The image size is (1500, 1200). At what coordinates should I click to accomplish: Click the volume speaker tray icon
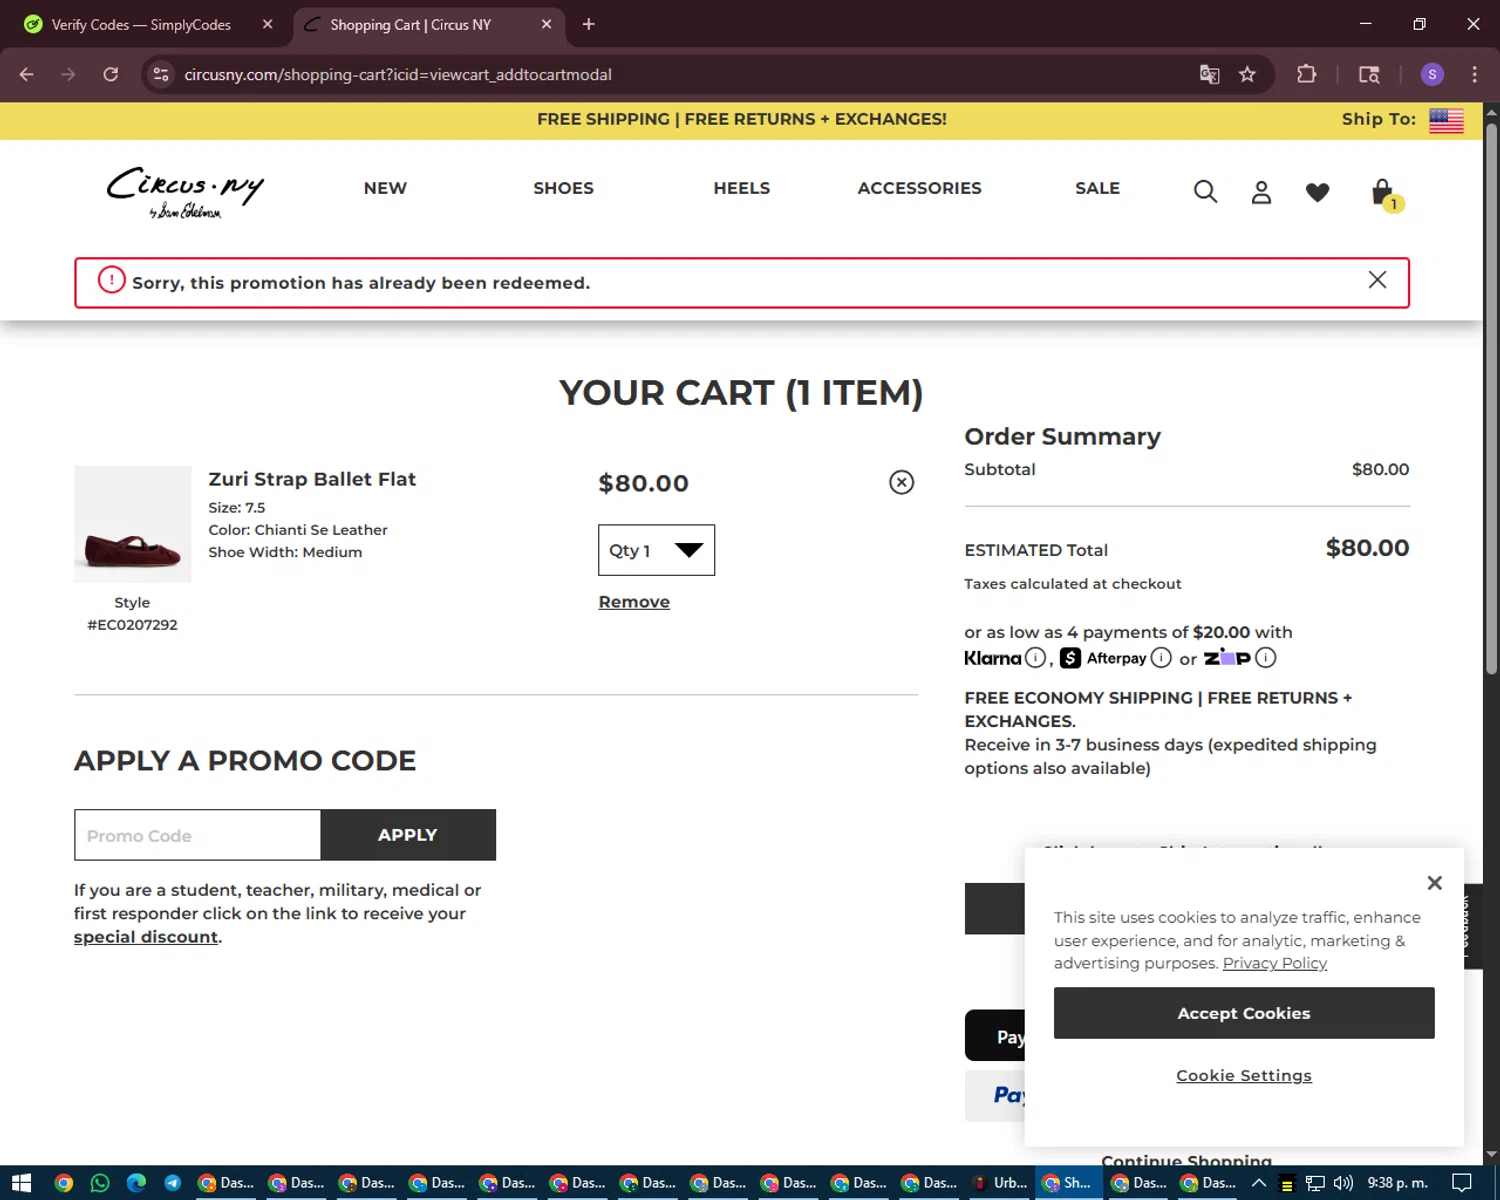coord(1343,1183)
